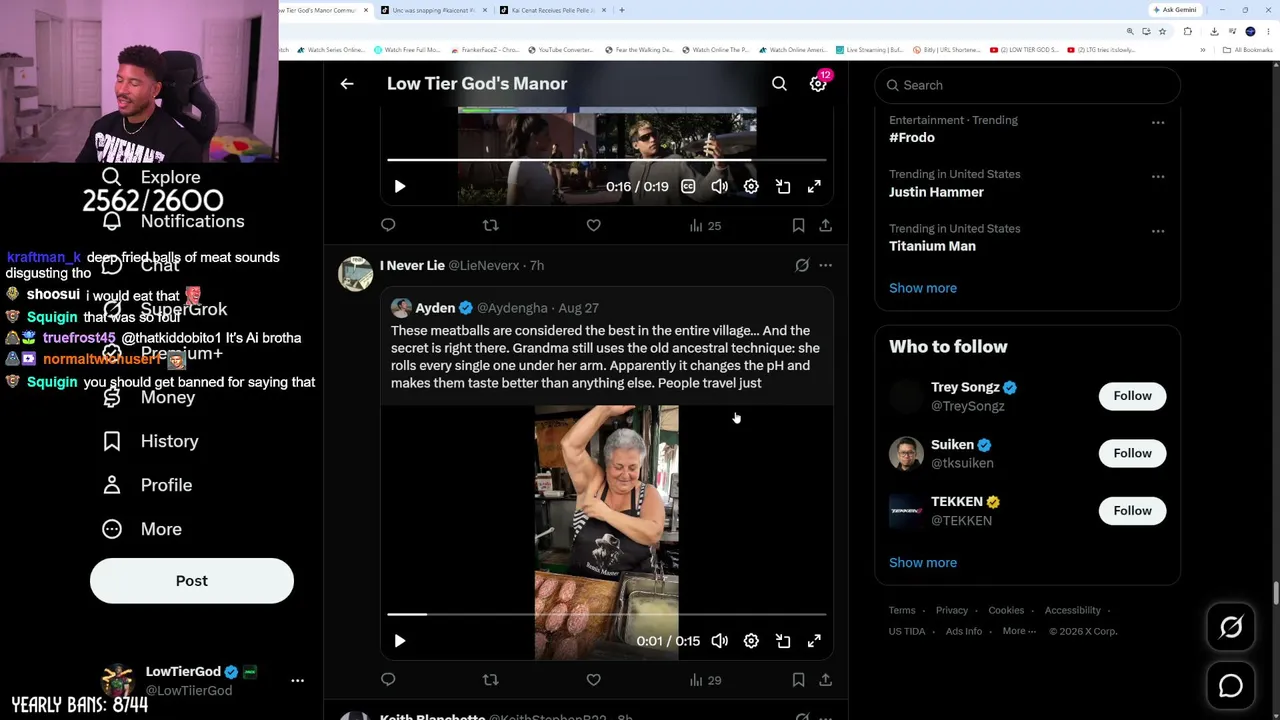The width and height of the screenshot is (1280, 720).
Task: Open History in the sidebar
Action: click(150, 441)
